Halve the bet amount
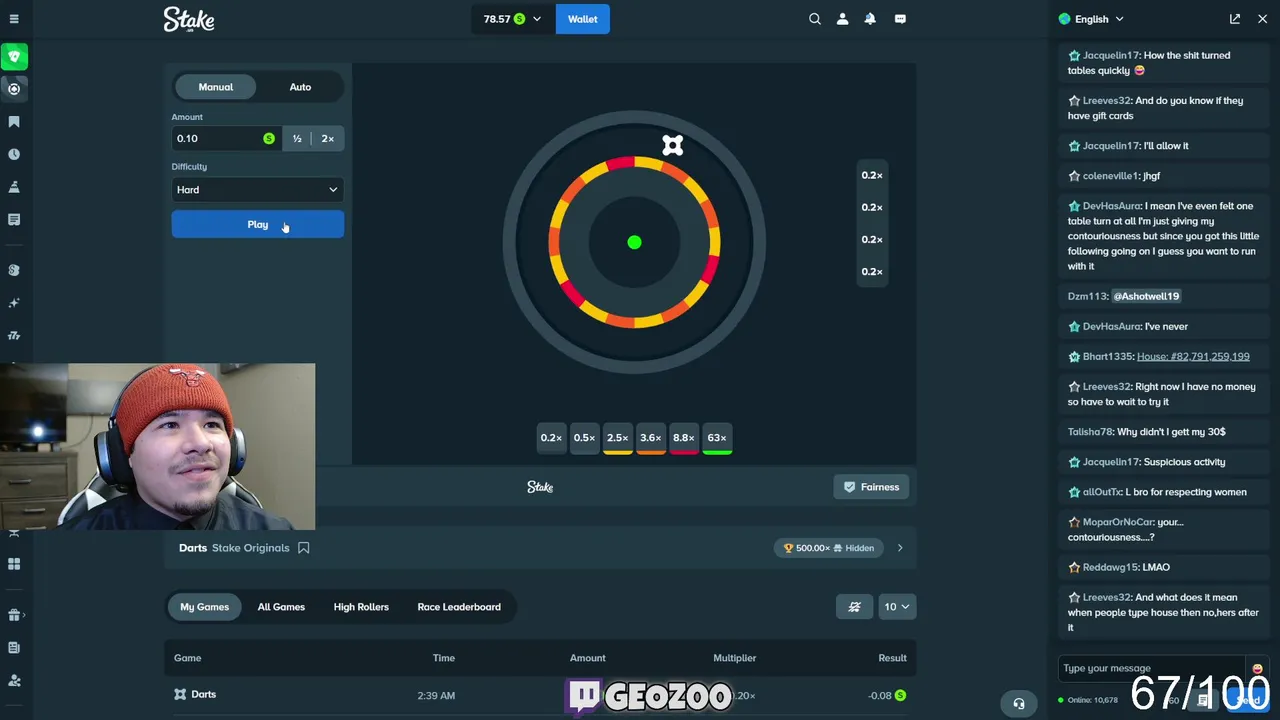Screen dimensions: 1280x720 click(x=297, y=139)
